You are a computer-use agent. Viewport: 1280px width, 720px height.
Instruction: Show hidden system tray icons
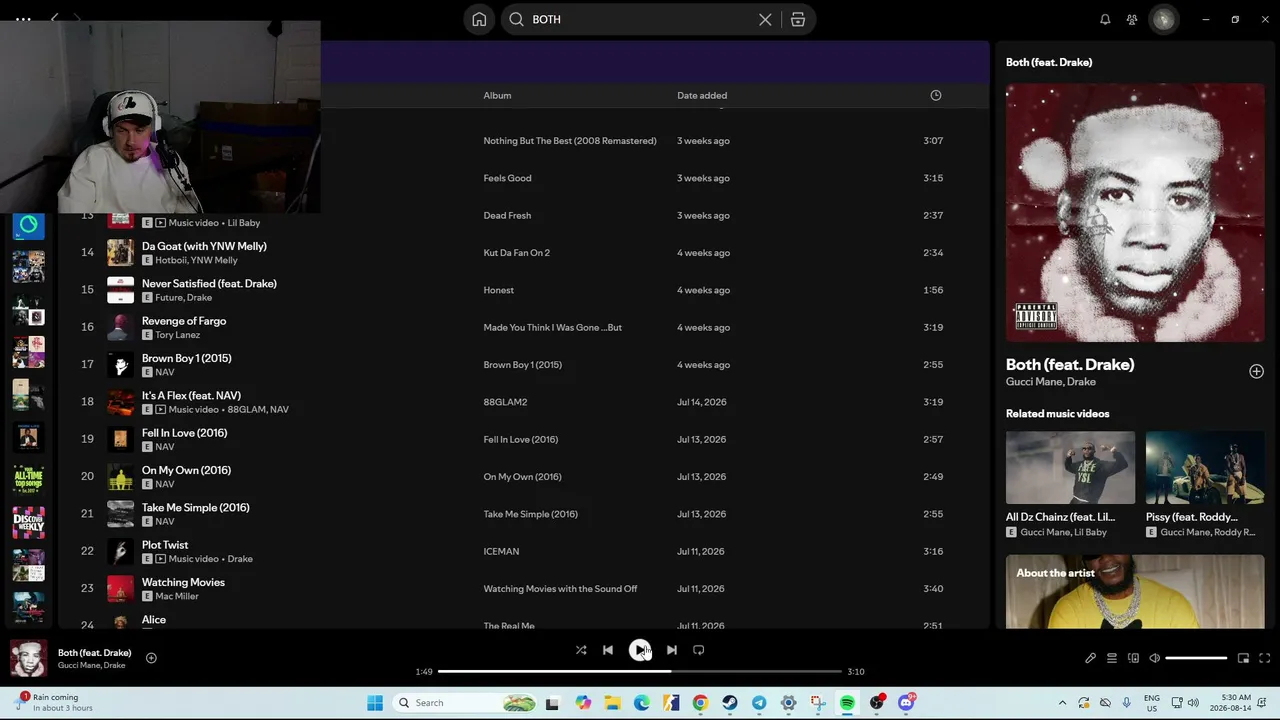tap(1062, 703)
